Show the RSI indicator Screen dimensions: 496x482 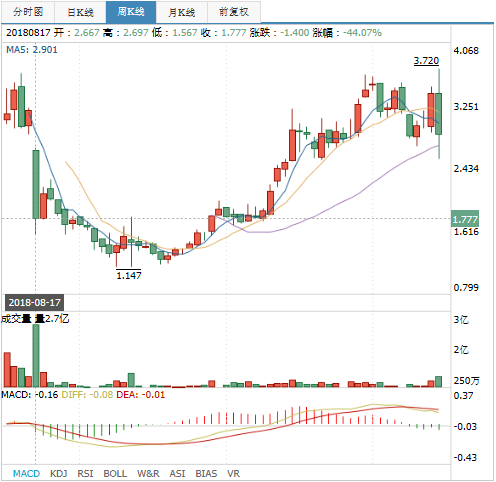click(85, 473)
